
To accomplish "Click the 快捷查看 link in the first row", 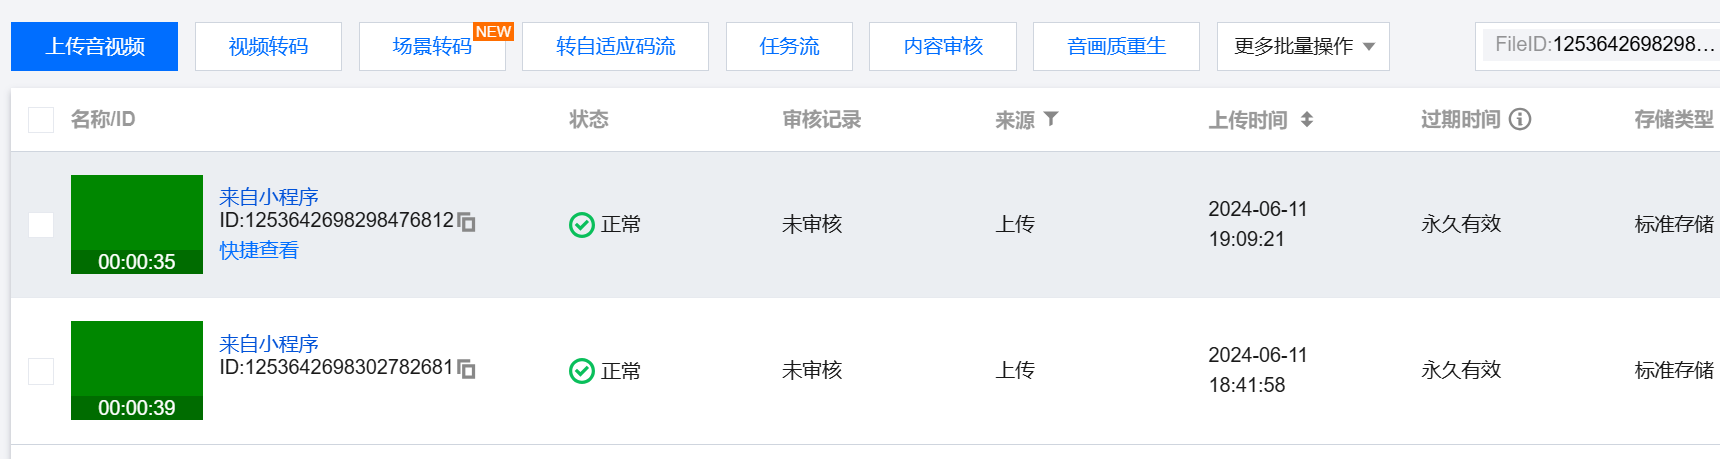I will 259,250.
